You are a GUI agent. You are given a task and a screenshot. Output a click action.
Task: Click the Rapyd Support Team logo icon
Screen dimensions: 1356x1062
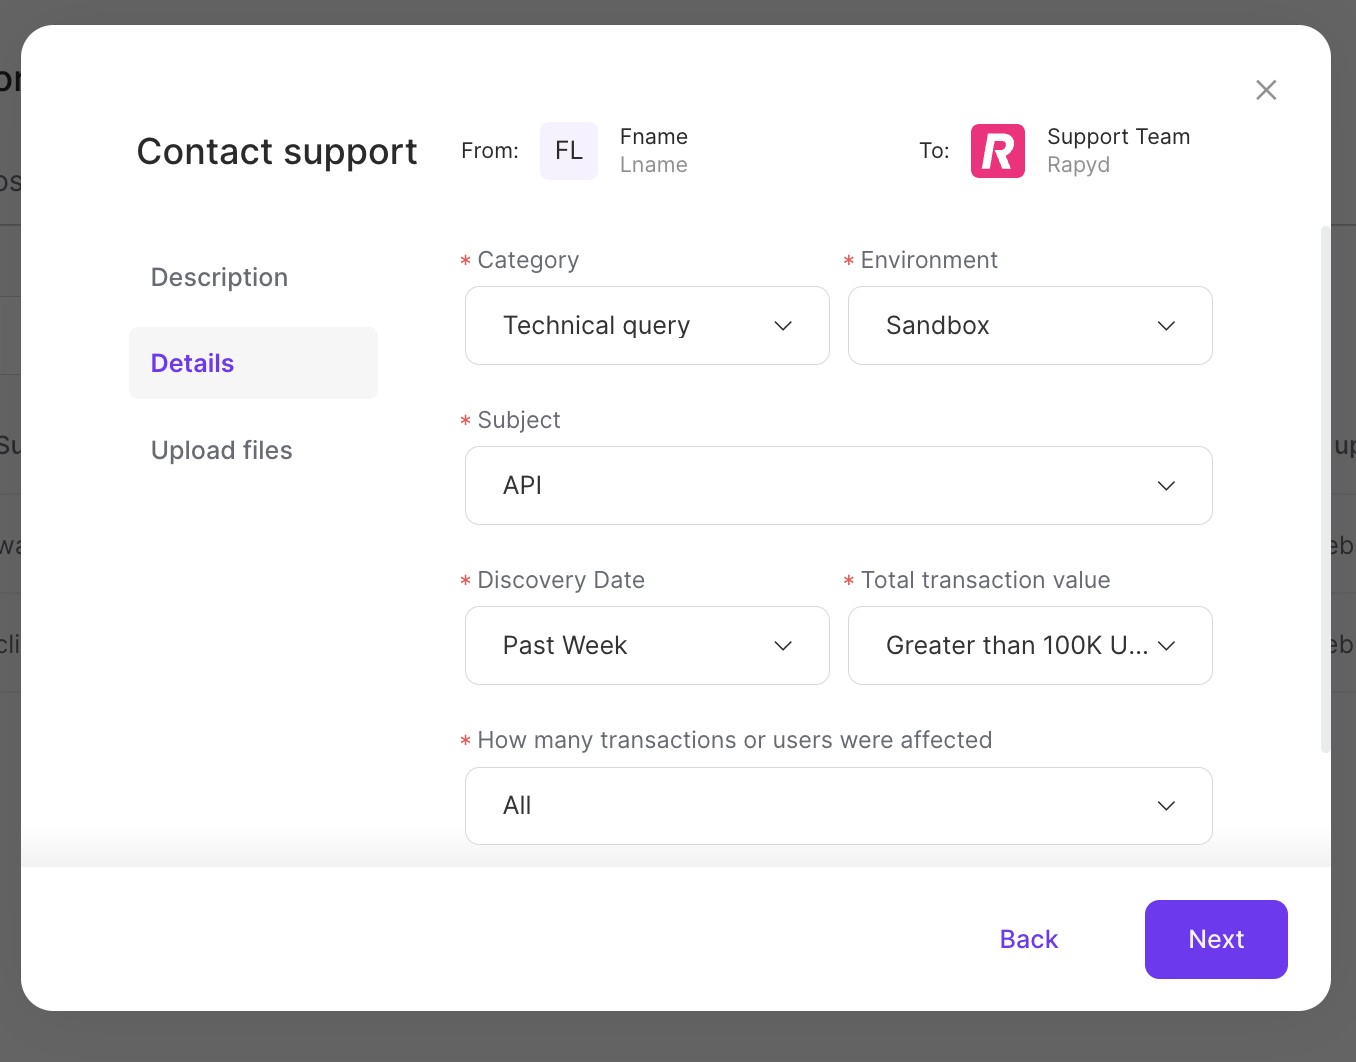point(997,151)
